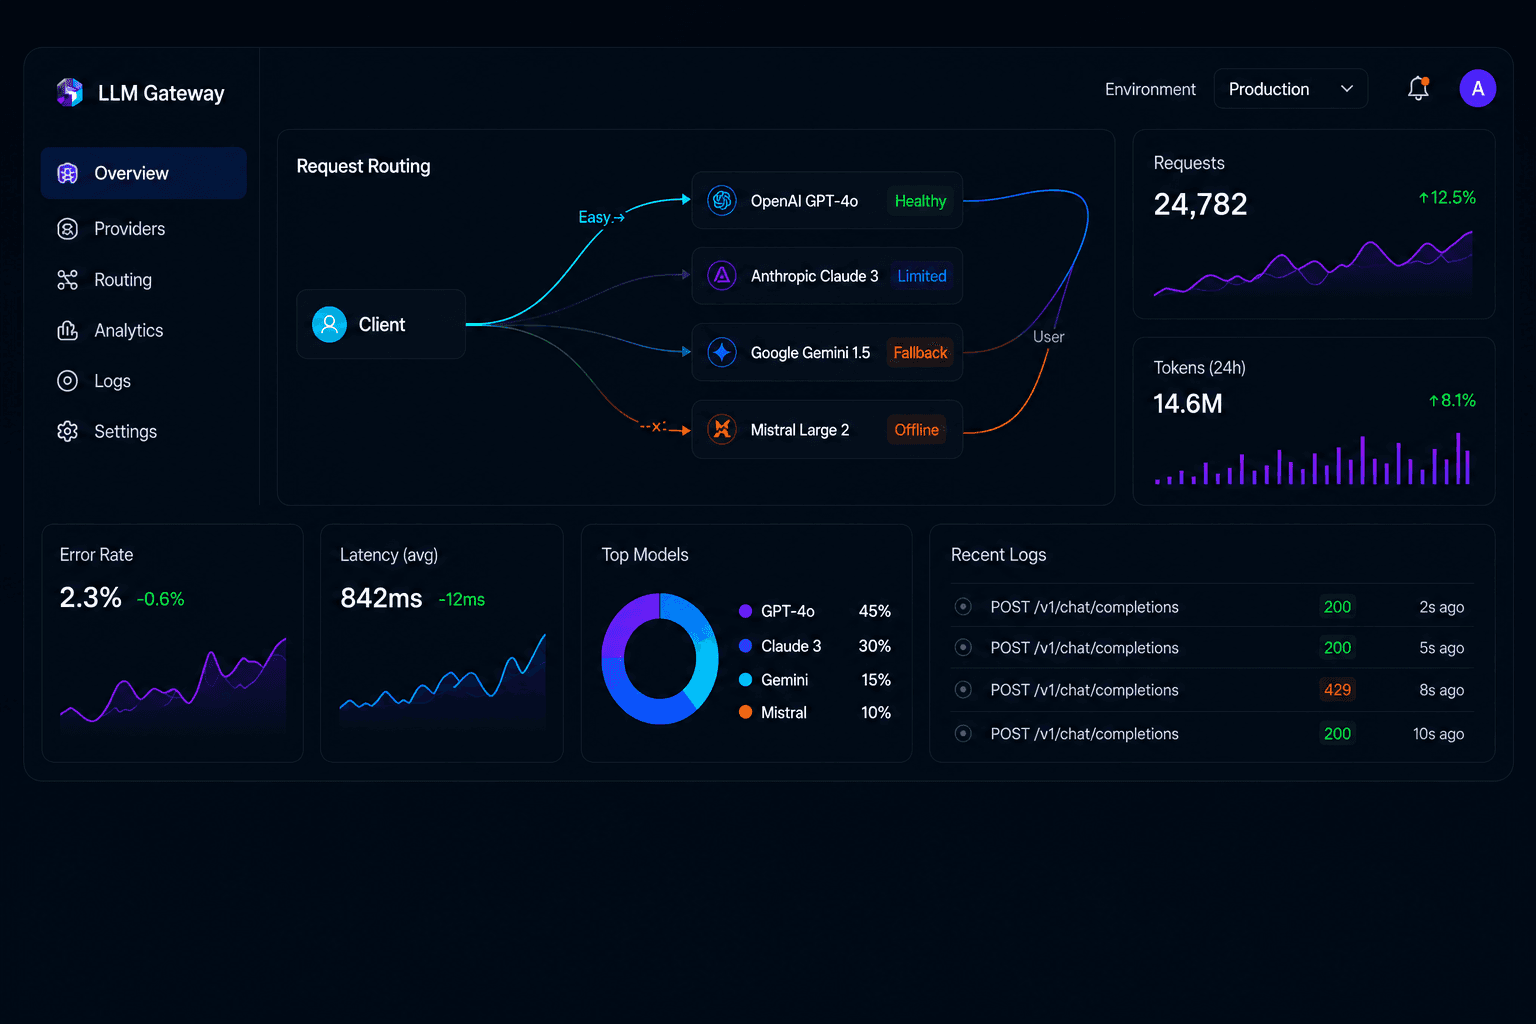Click the Healthy status badge
Image resolution: width=1536 pixels, height=1024 pixels.
(920, 201)
